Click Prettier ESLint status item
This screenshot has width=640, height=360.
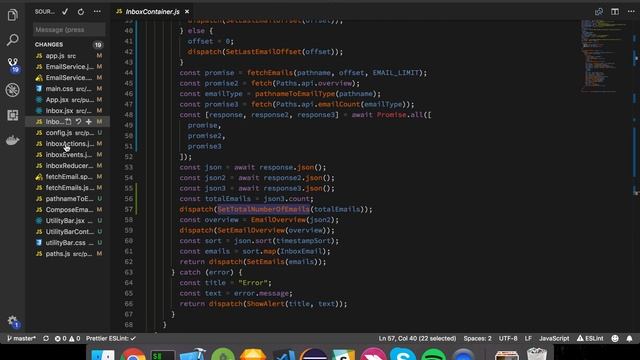click(111, 339)
